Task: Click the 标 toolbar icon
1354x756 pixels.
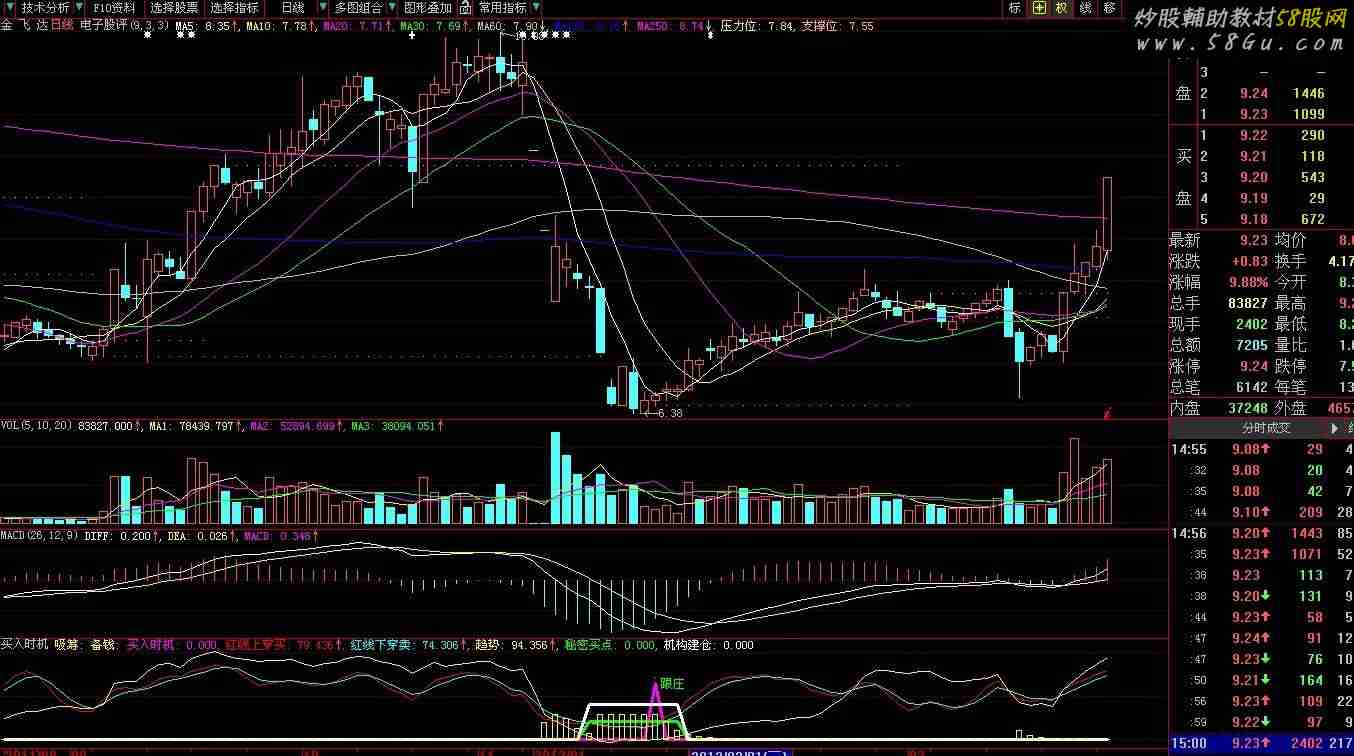Action: click(x=1015, y=8)
